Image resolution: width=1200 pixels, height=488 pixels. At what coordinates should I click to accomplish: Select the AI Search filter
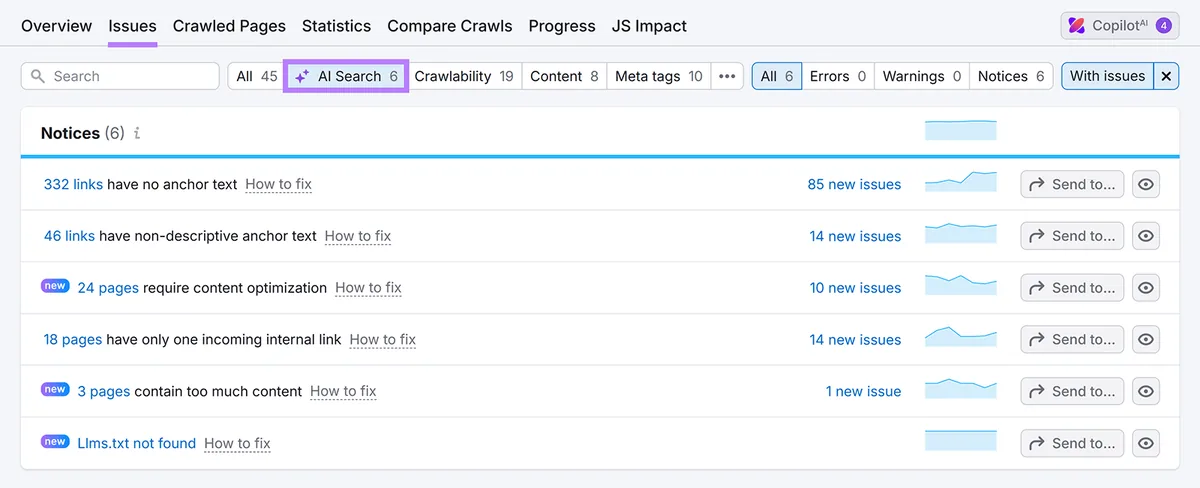[x=346, y=76]
